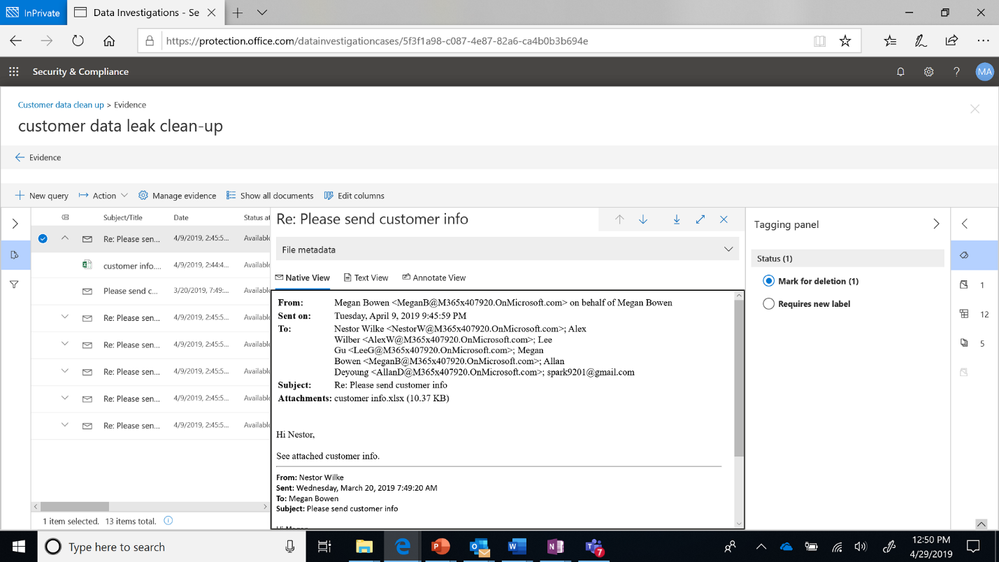Open Customer data clean up breadcrumb link

click(61, 104)
